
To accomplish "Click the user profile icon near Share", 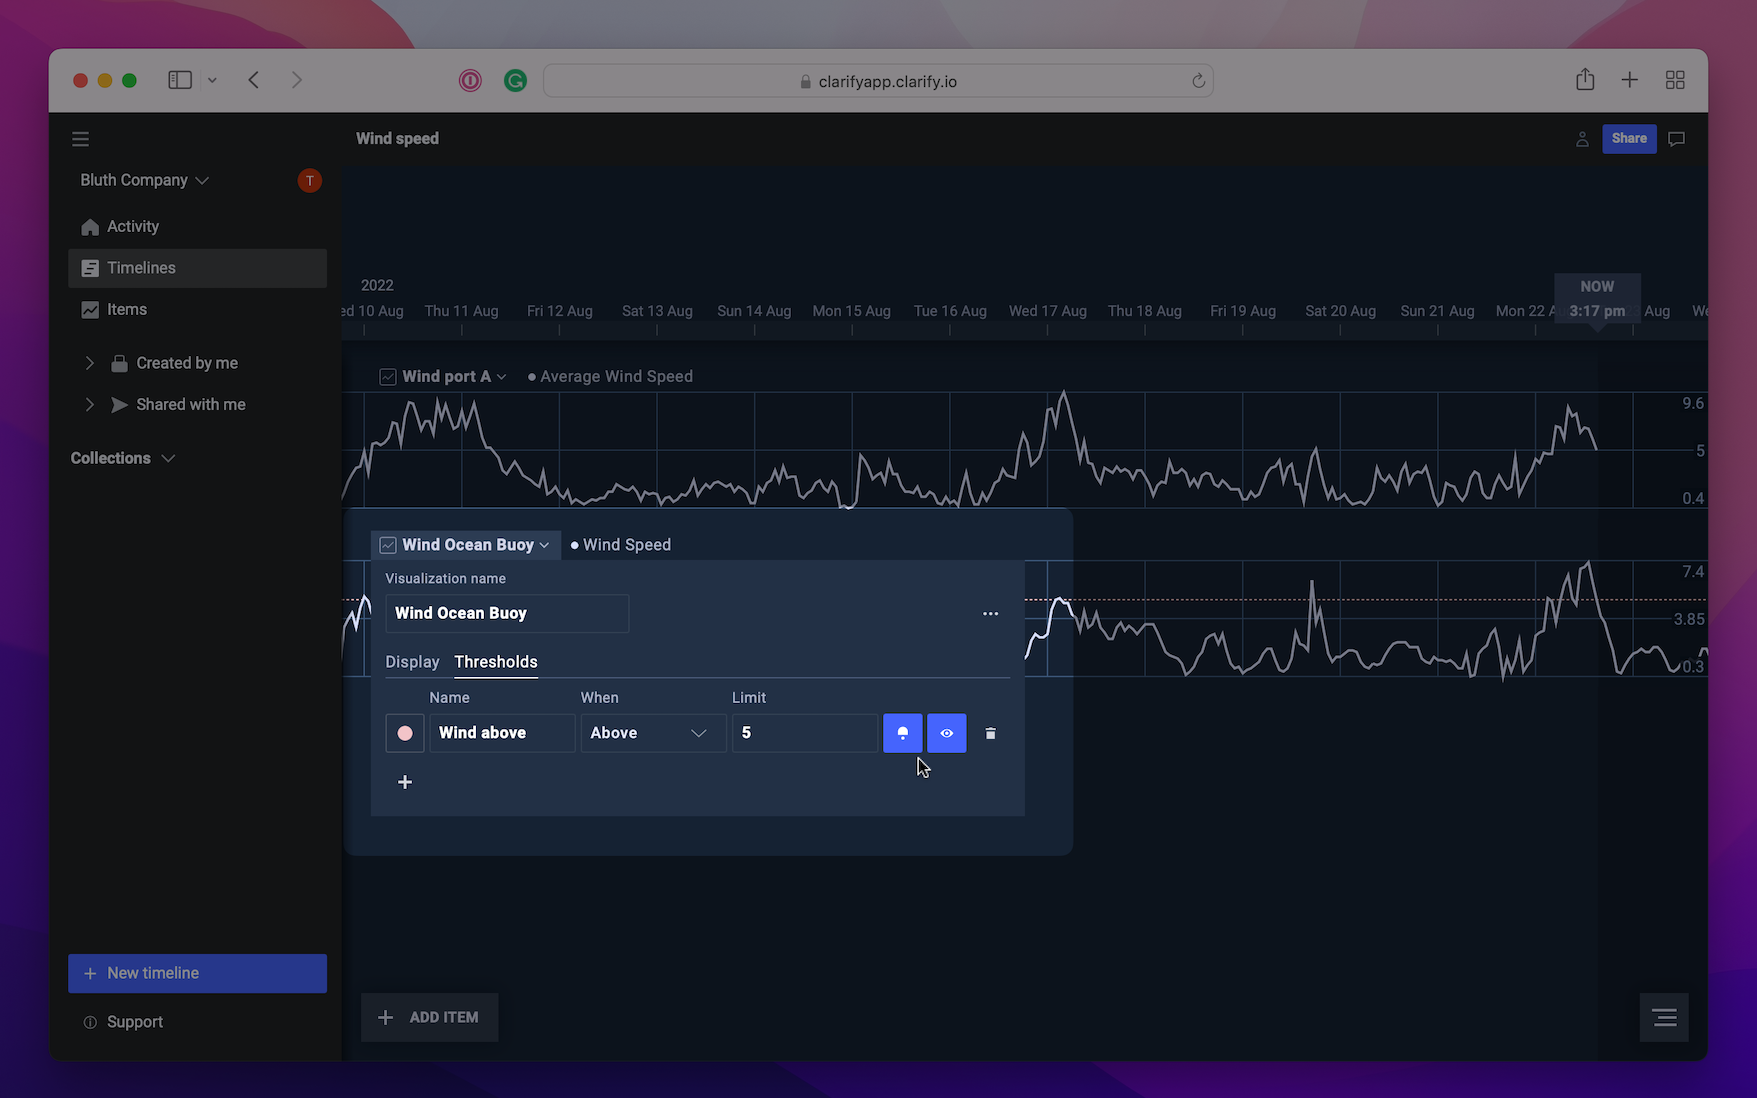I will (1582, 139).
